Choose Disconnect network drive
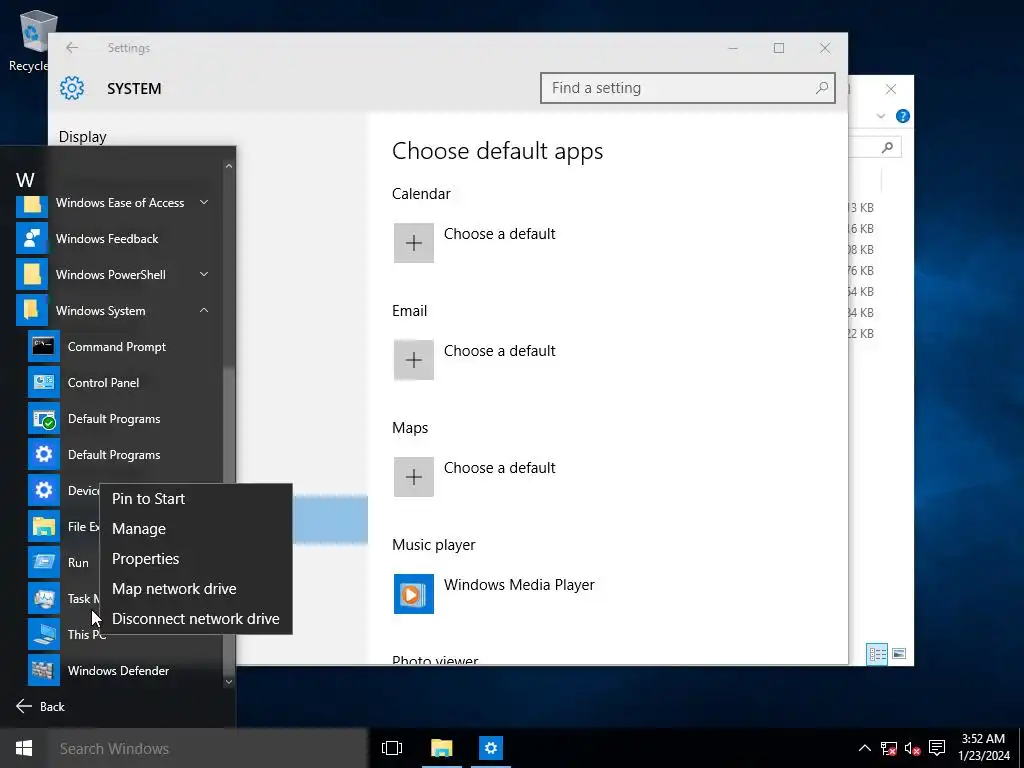The image size is (1024, 768). click(195, 618)
